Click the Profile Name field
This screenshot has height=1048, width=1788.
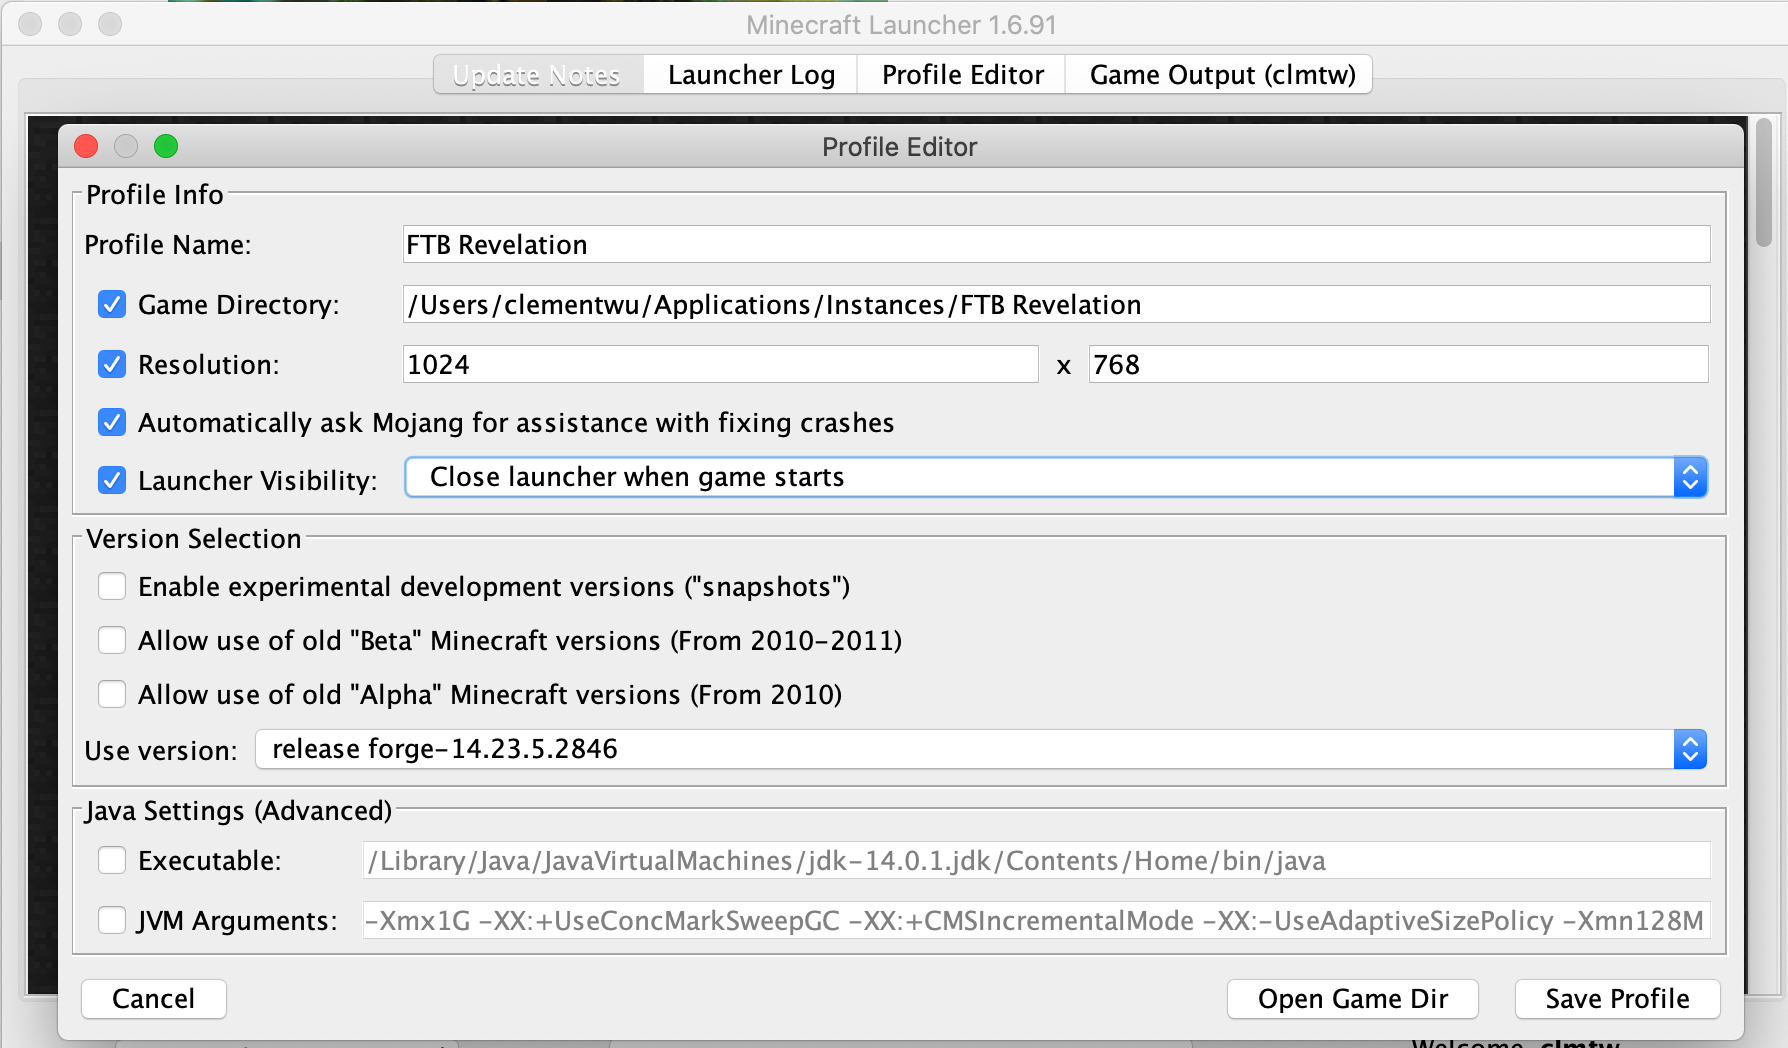pyautogui.click(x=1056, y=244)
